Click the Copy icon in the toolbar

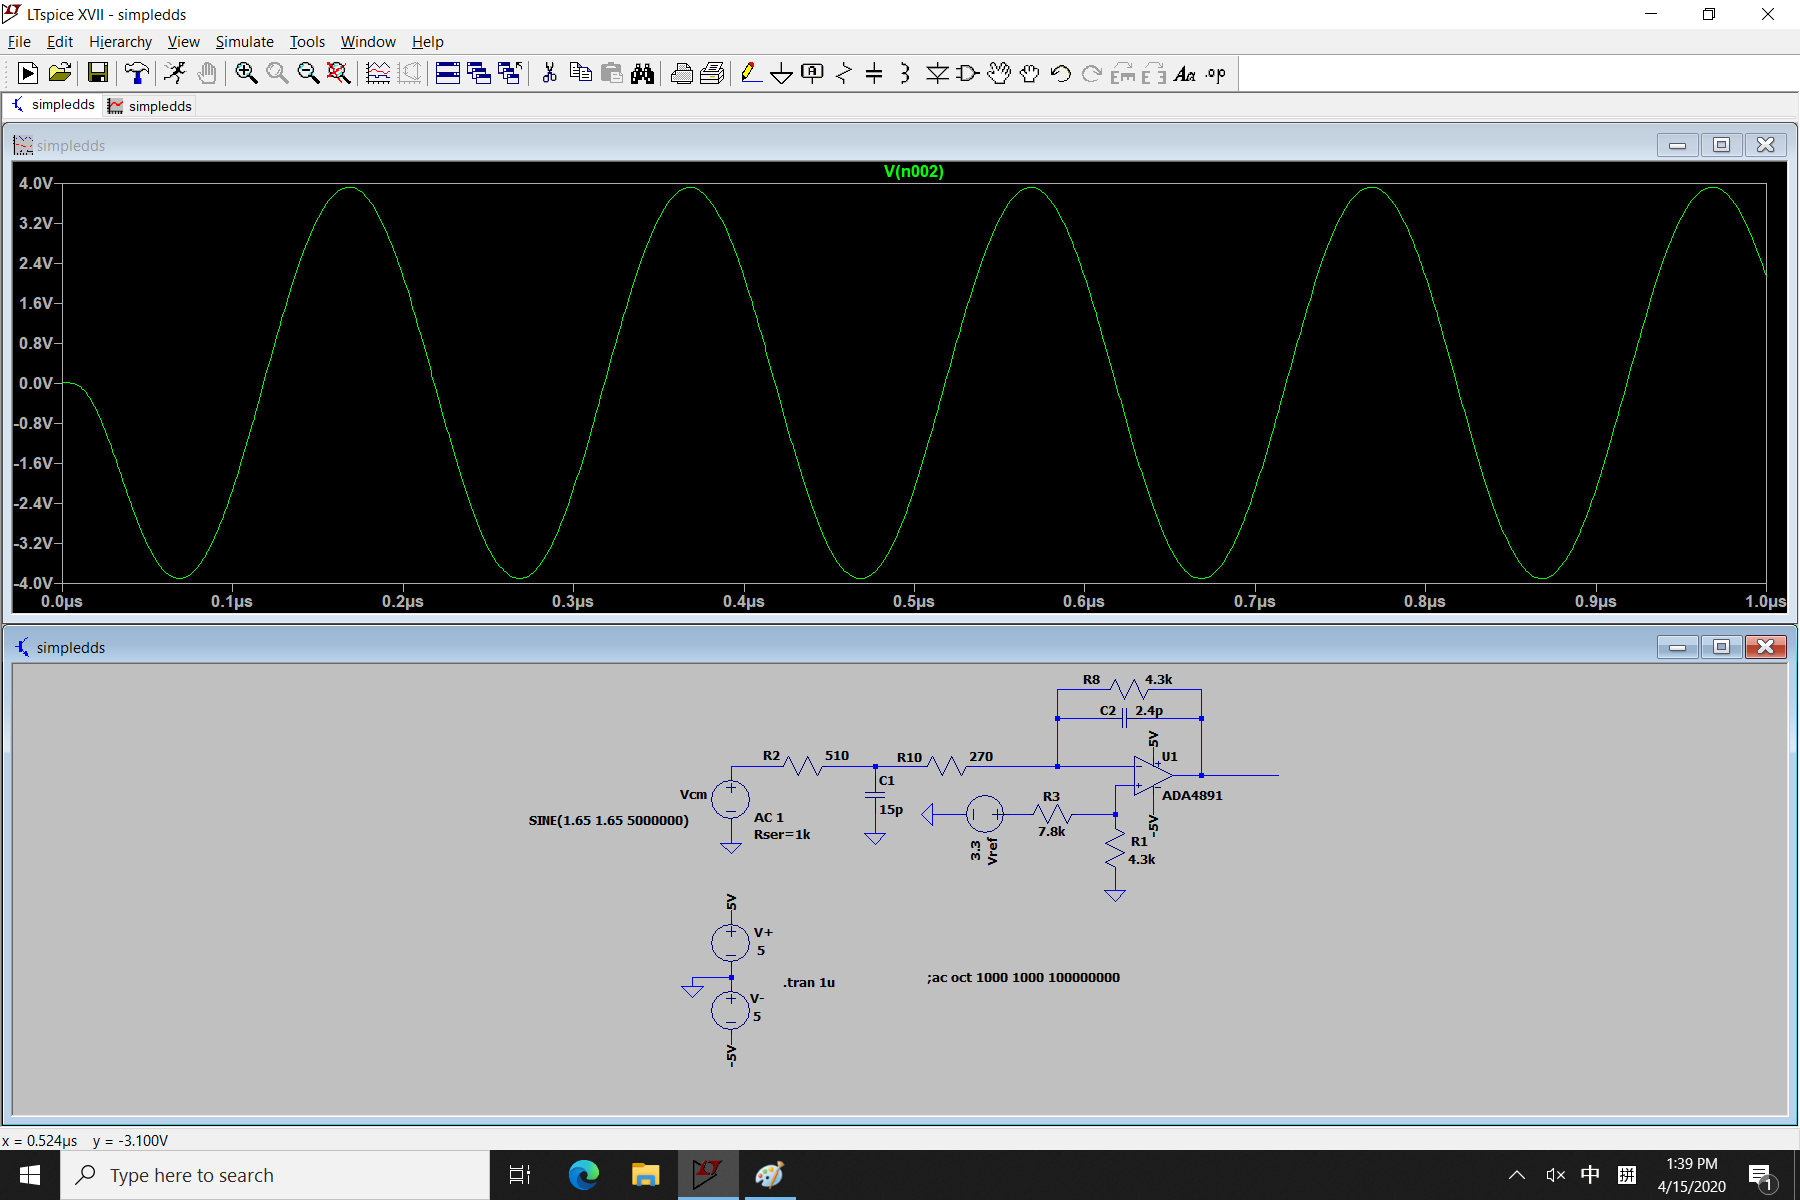click(x=580, y=73)
